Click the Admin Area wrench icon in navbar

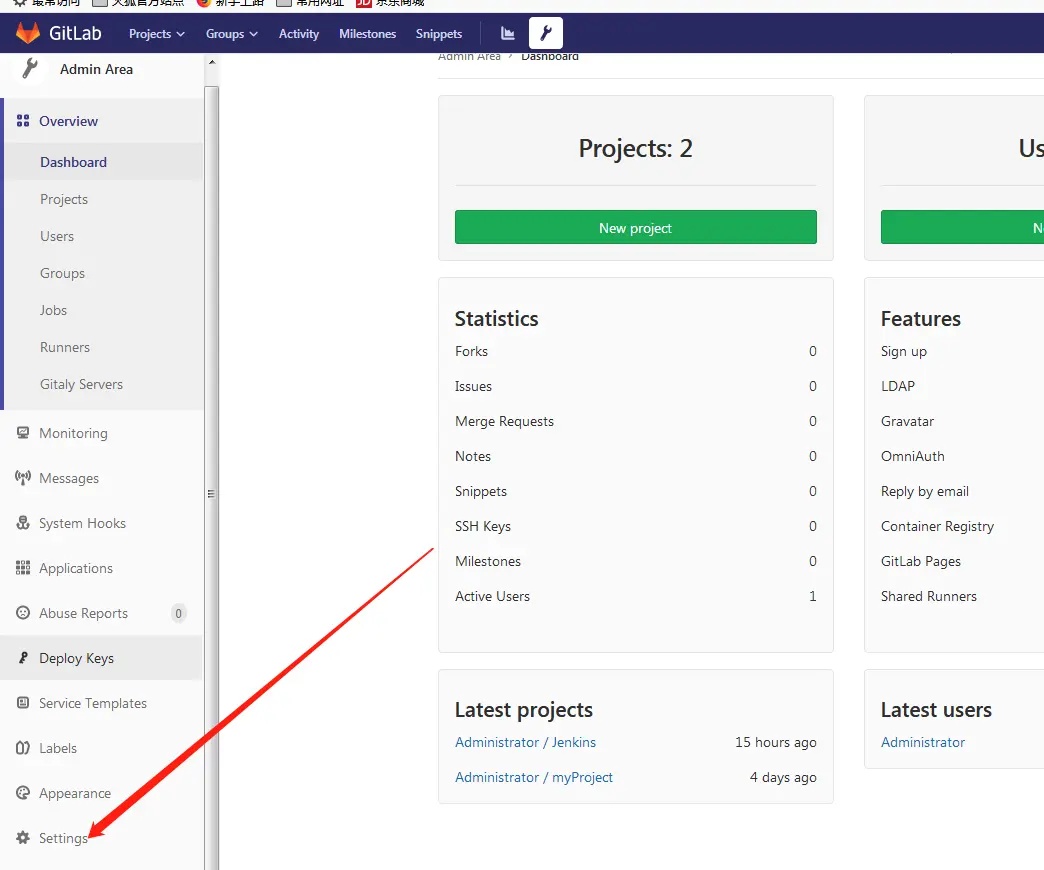click(x=546, y=33)
